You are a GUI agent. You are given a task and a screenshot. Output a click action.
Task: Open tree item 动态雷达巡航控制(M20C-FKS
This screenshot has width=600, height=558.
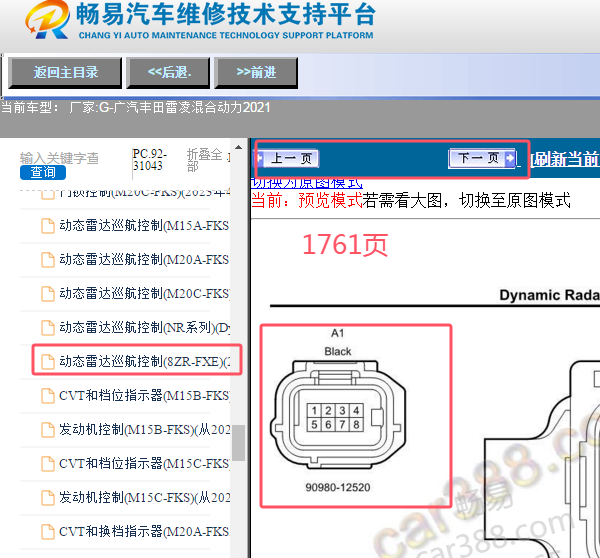(144, 294)
